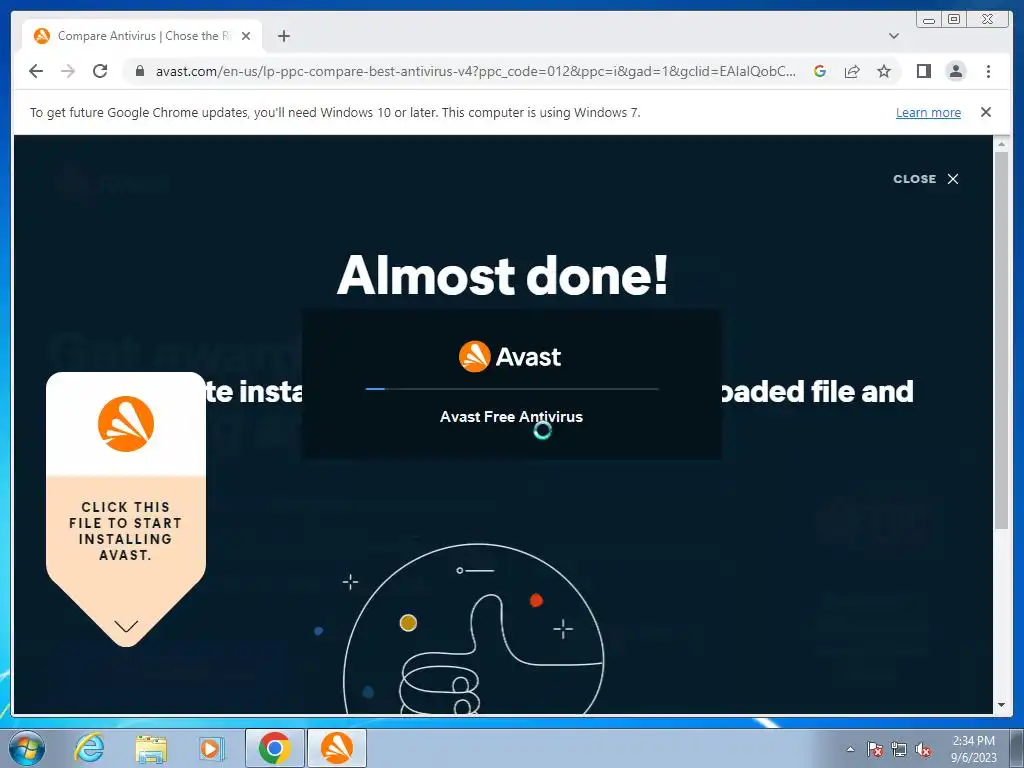Click CLOSE on the Almost done overlay

tap(926, 179)
